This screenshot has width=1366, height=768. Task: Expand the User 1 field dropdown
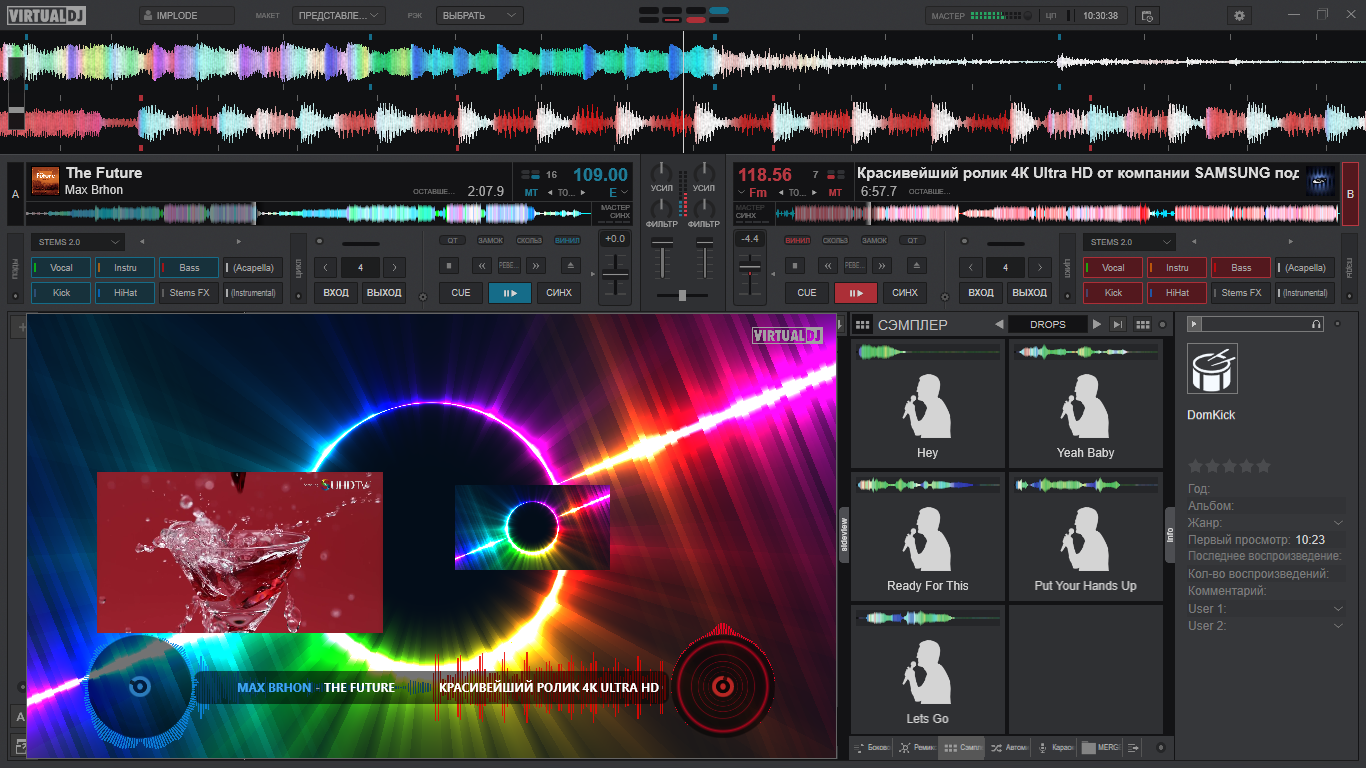[1338, 608]
